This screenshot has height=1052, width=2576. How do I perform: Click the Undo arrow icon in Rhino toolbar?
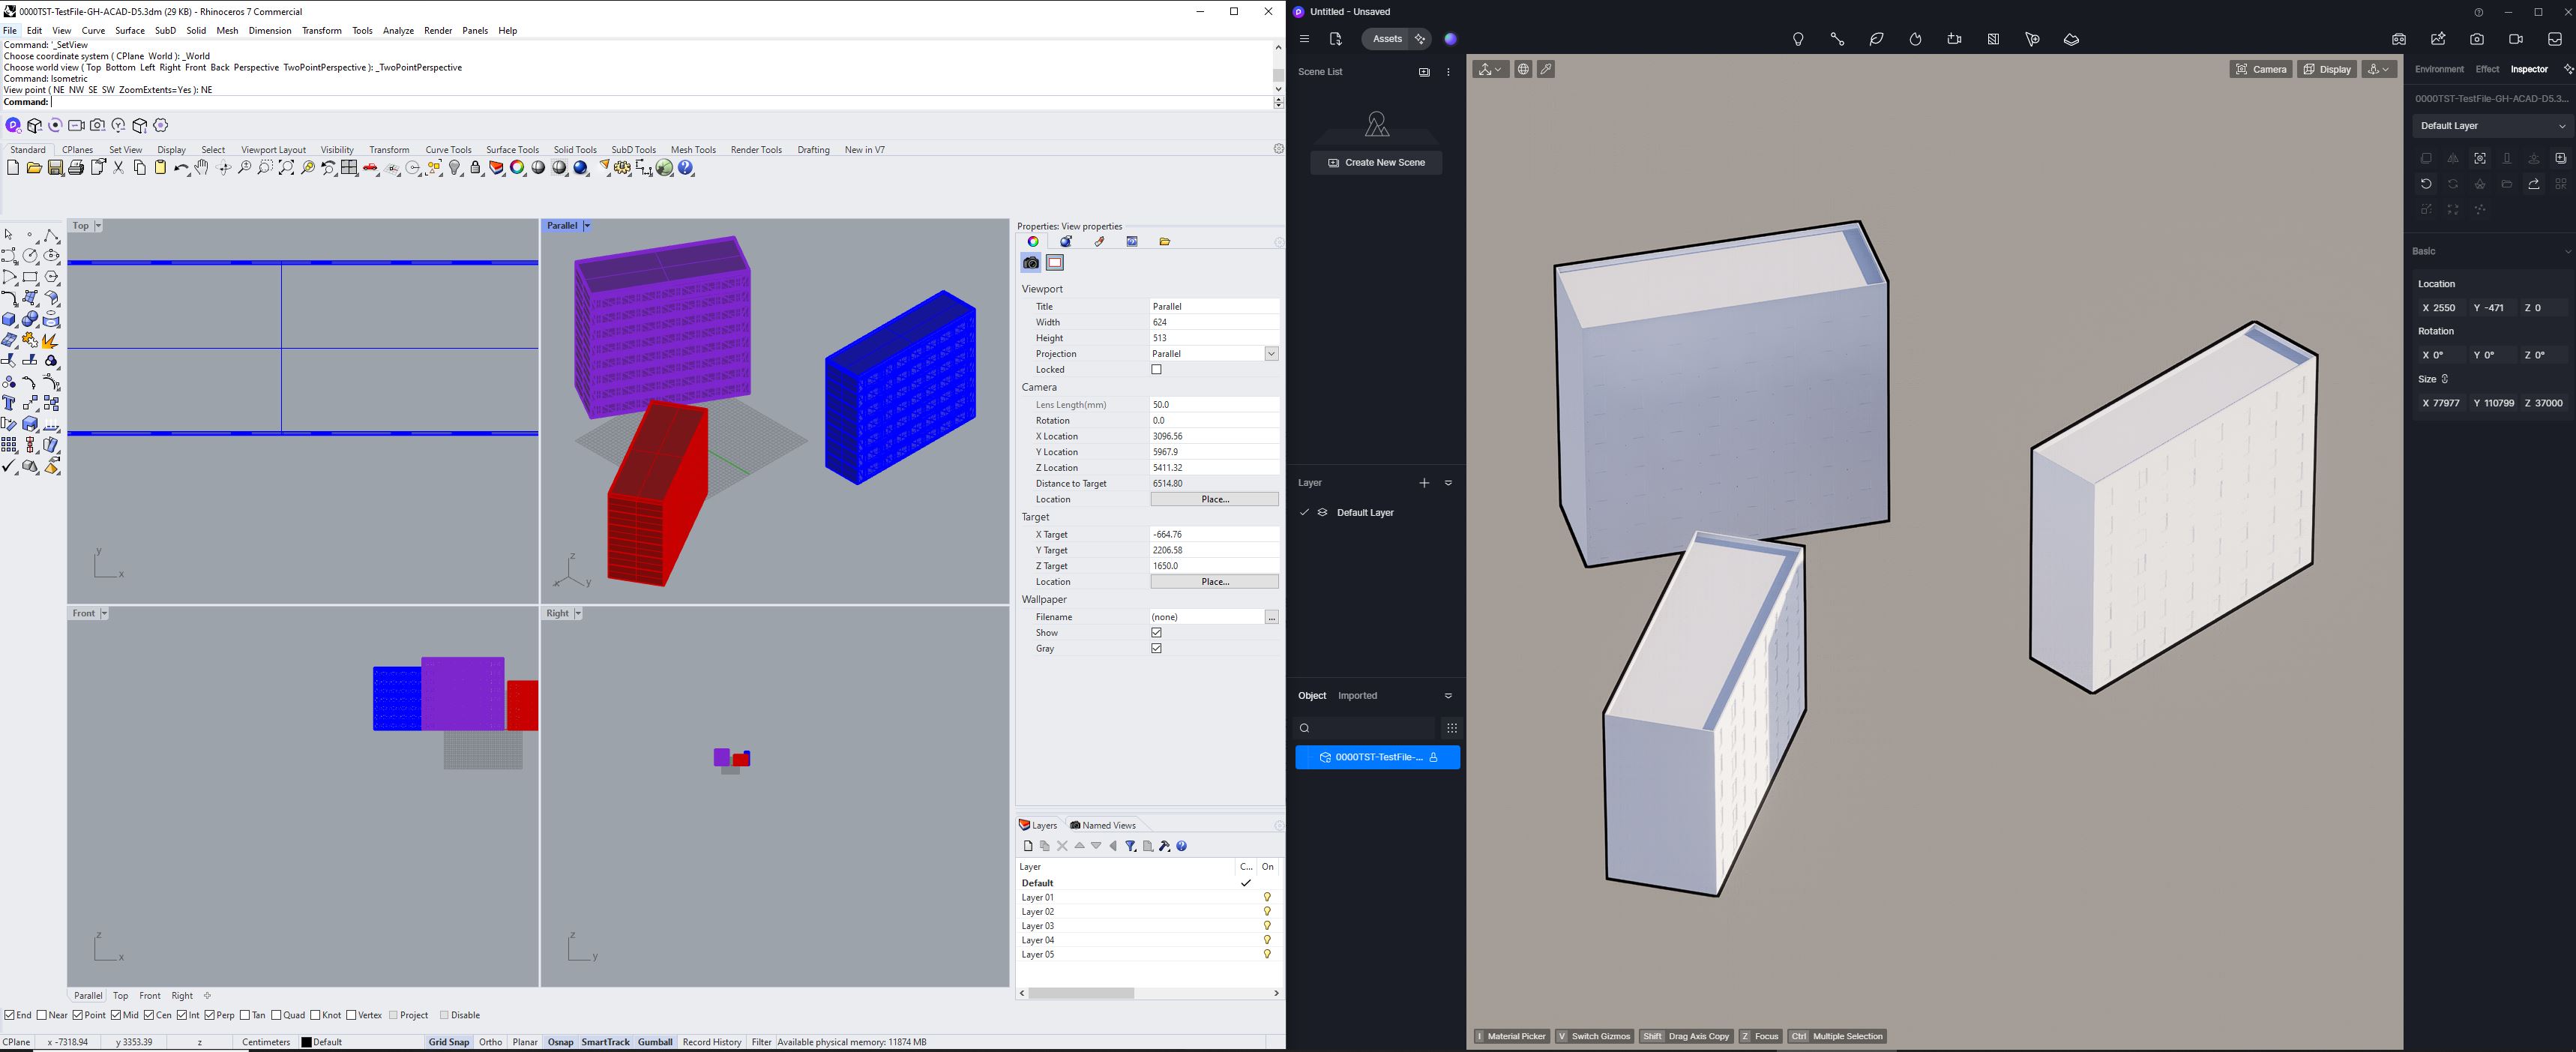[x=181, y=168]
